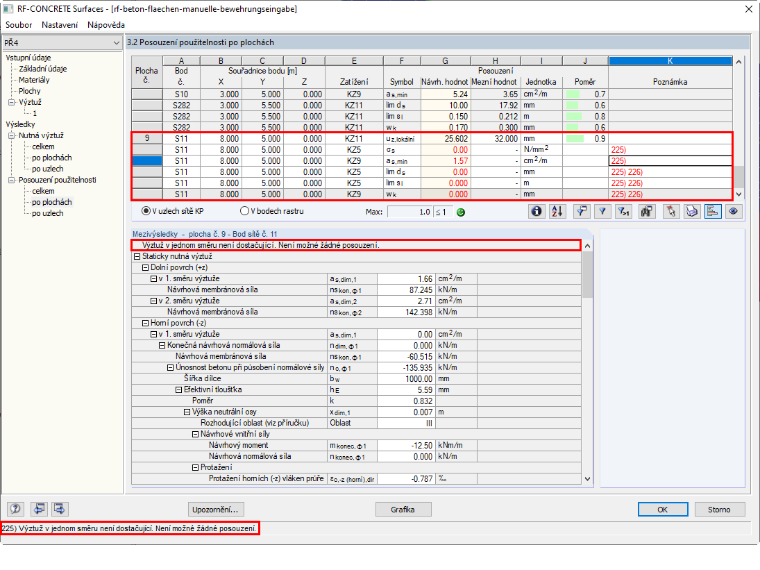The image size is (760, 570).
Task: Collapse 'Protažení' row
Action: click(195, 468)
